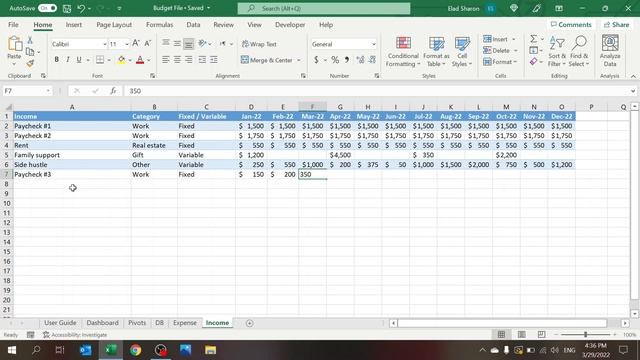This screenshot has width=640, height=360.
Task: Click the Paste clipboard icon
Action: coord(14,44)
